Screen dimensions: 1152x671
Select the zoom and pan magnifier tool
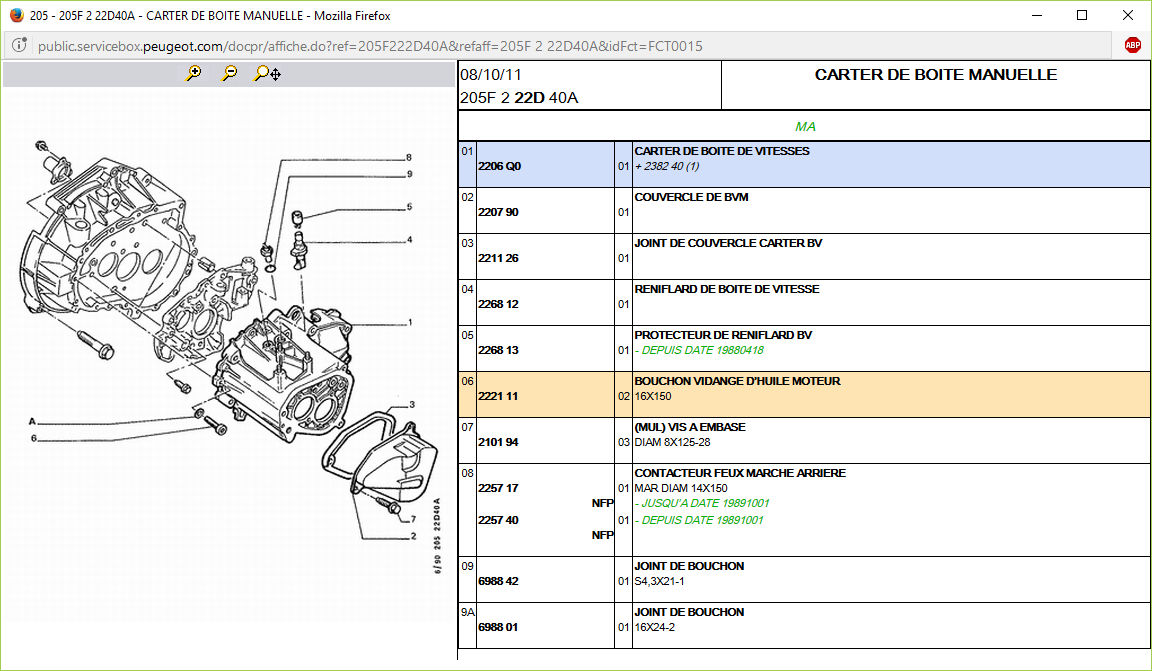coord(267,73)
